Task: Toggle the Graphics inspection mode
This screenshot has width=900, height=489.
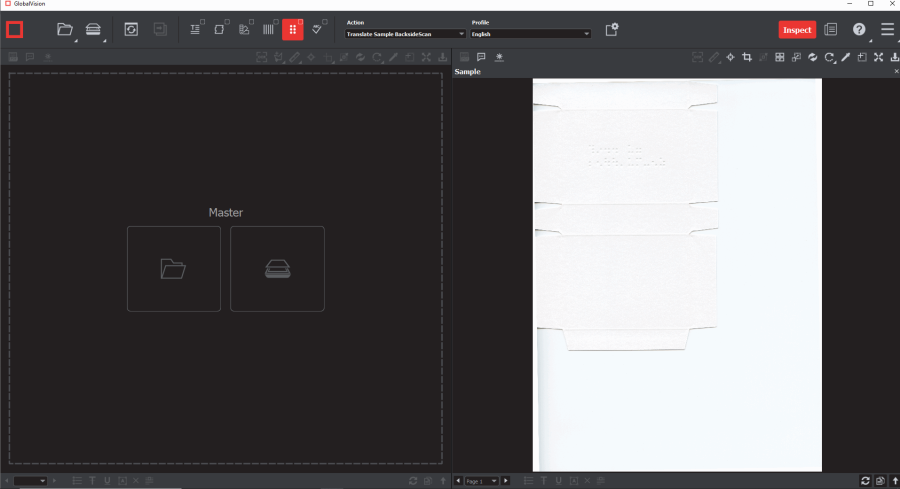Action: pyautogui.click(x=219, y=30)
